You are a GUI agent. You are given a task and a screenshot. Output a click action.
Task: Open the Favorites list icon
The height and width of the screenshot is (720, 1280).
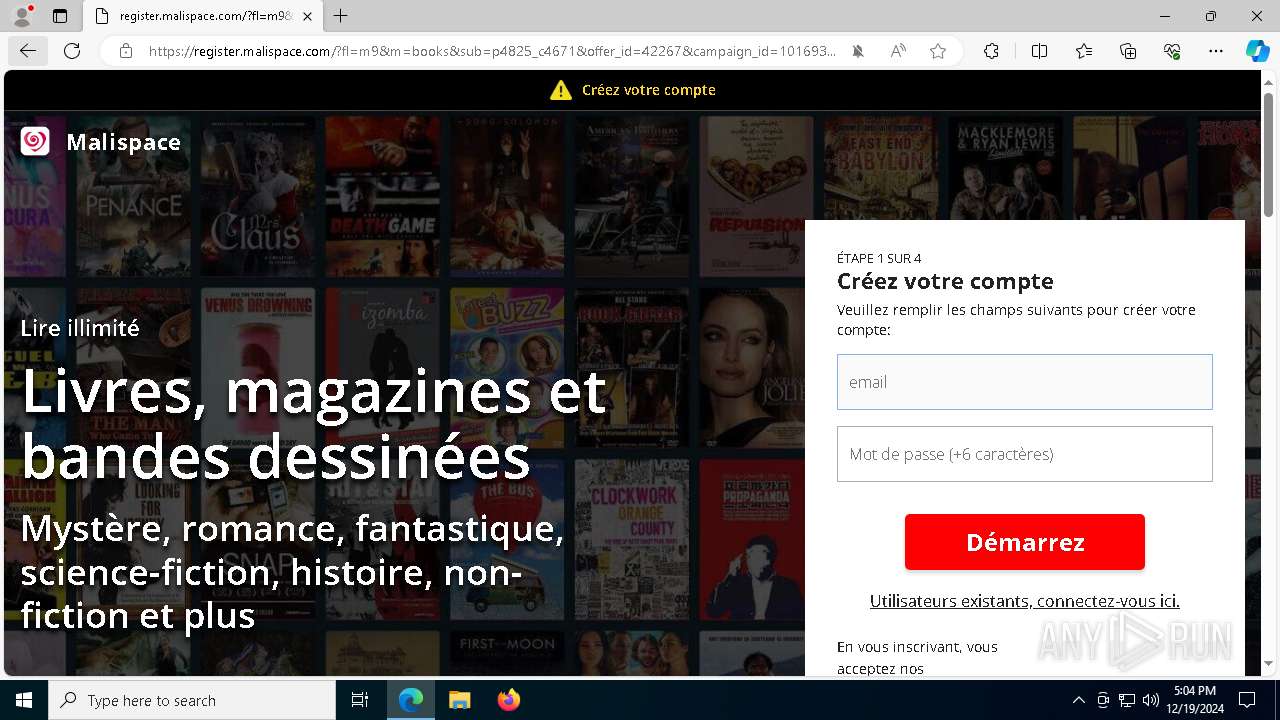pyautogui.click(x=1084, y=51)
